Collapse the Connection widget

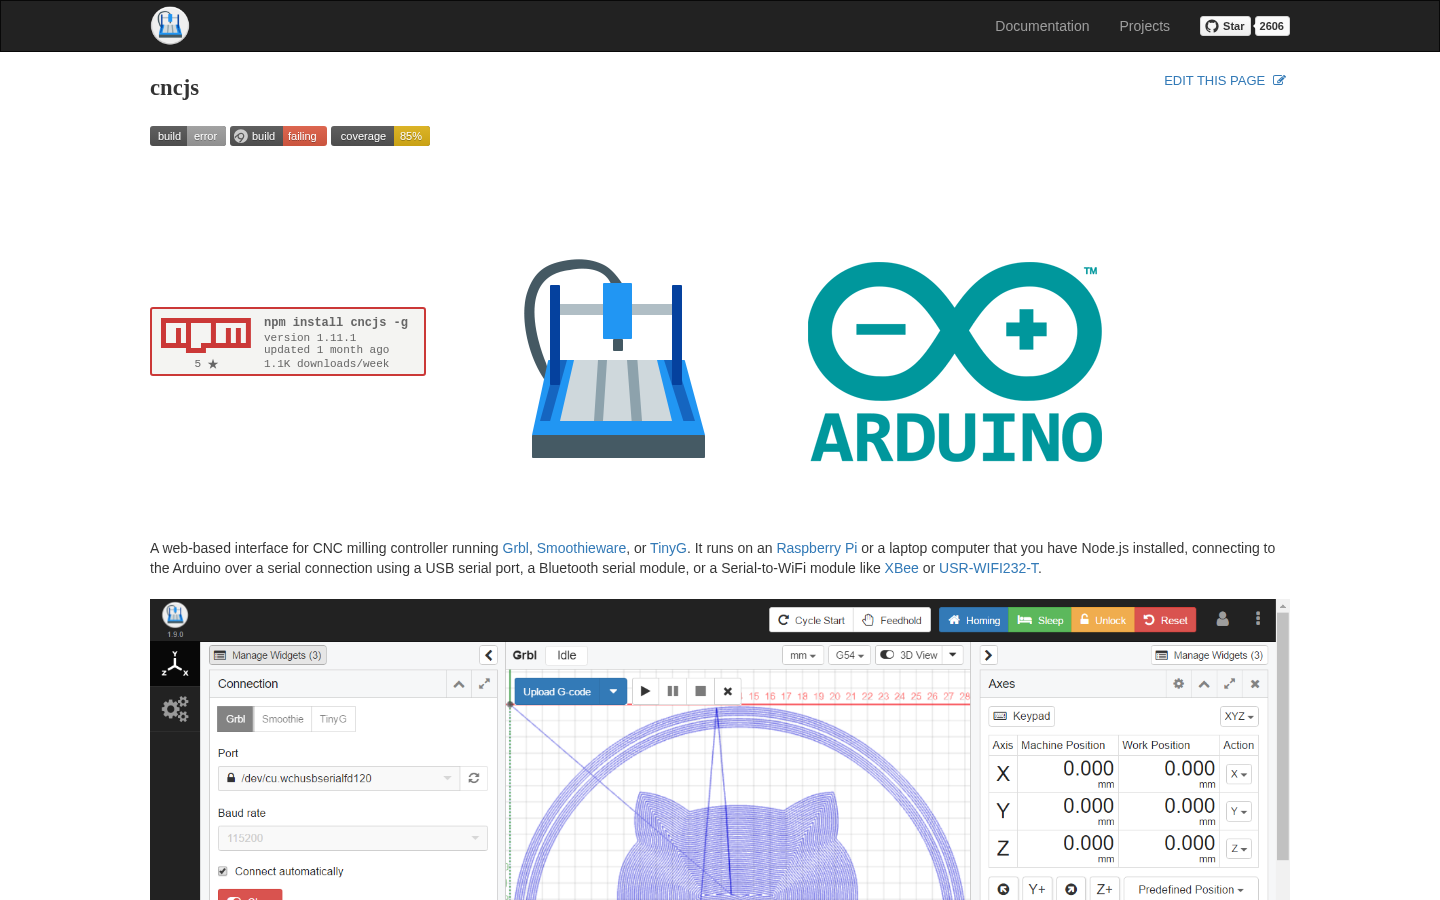pos(459,684)
